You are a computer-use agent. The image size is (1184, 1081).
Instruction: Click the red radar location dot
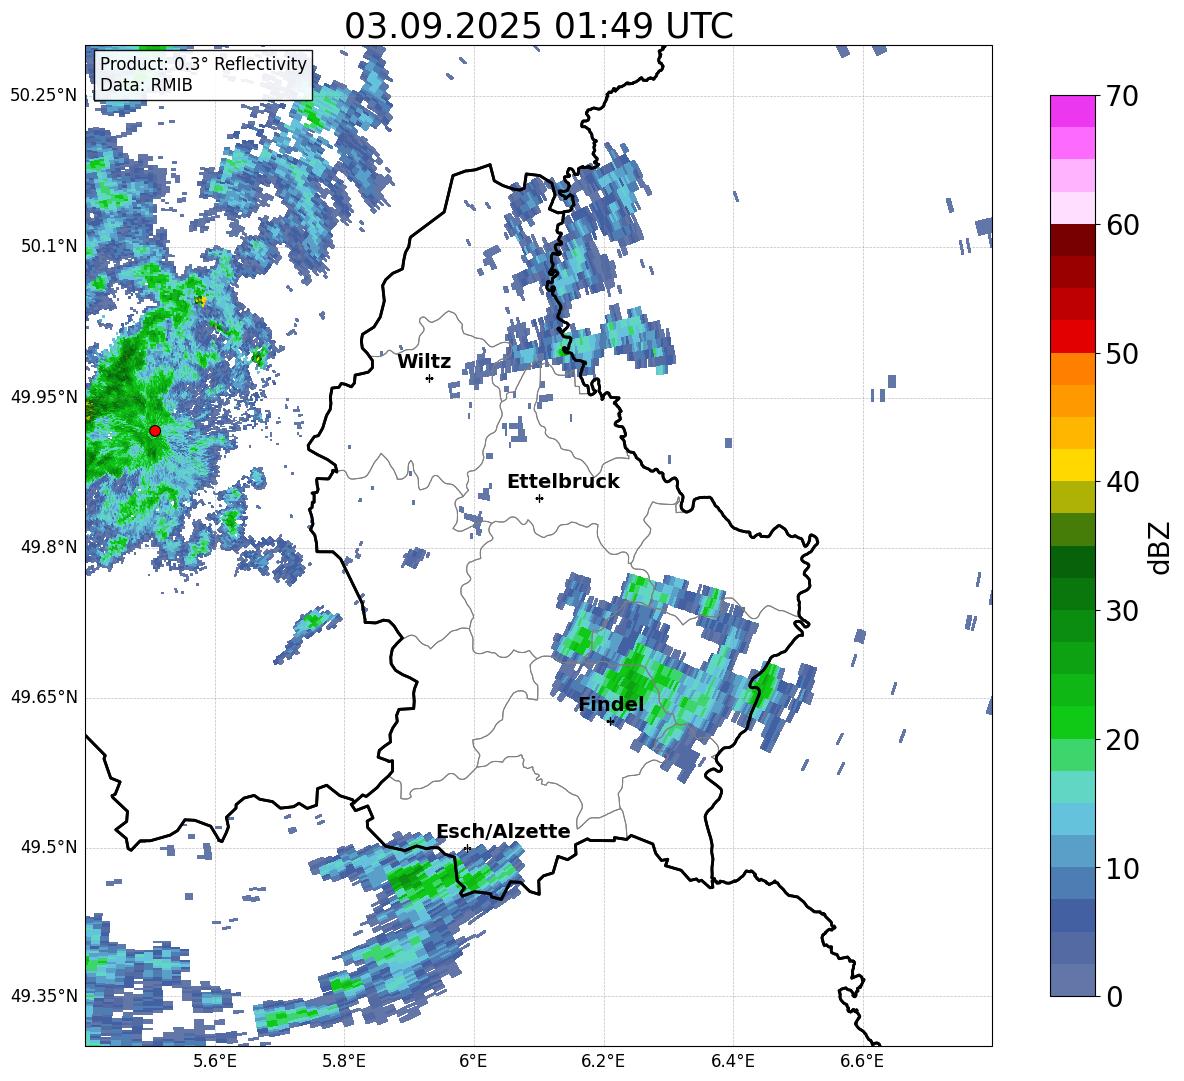[x=155, y=431]
